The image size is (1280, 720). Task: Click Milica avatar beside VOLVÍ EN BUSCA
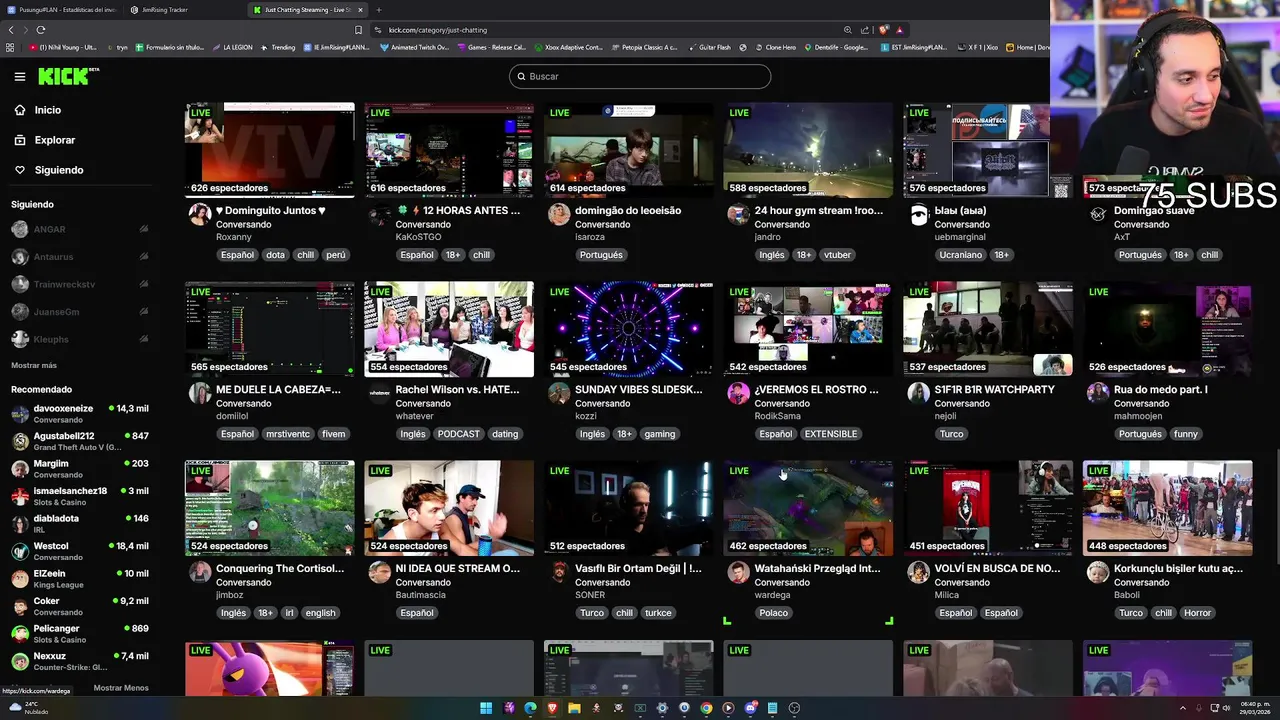pos(918,572)
